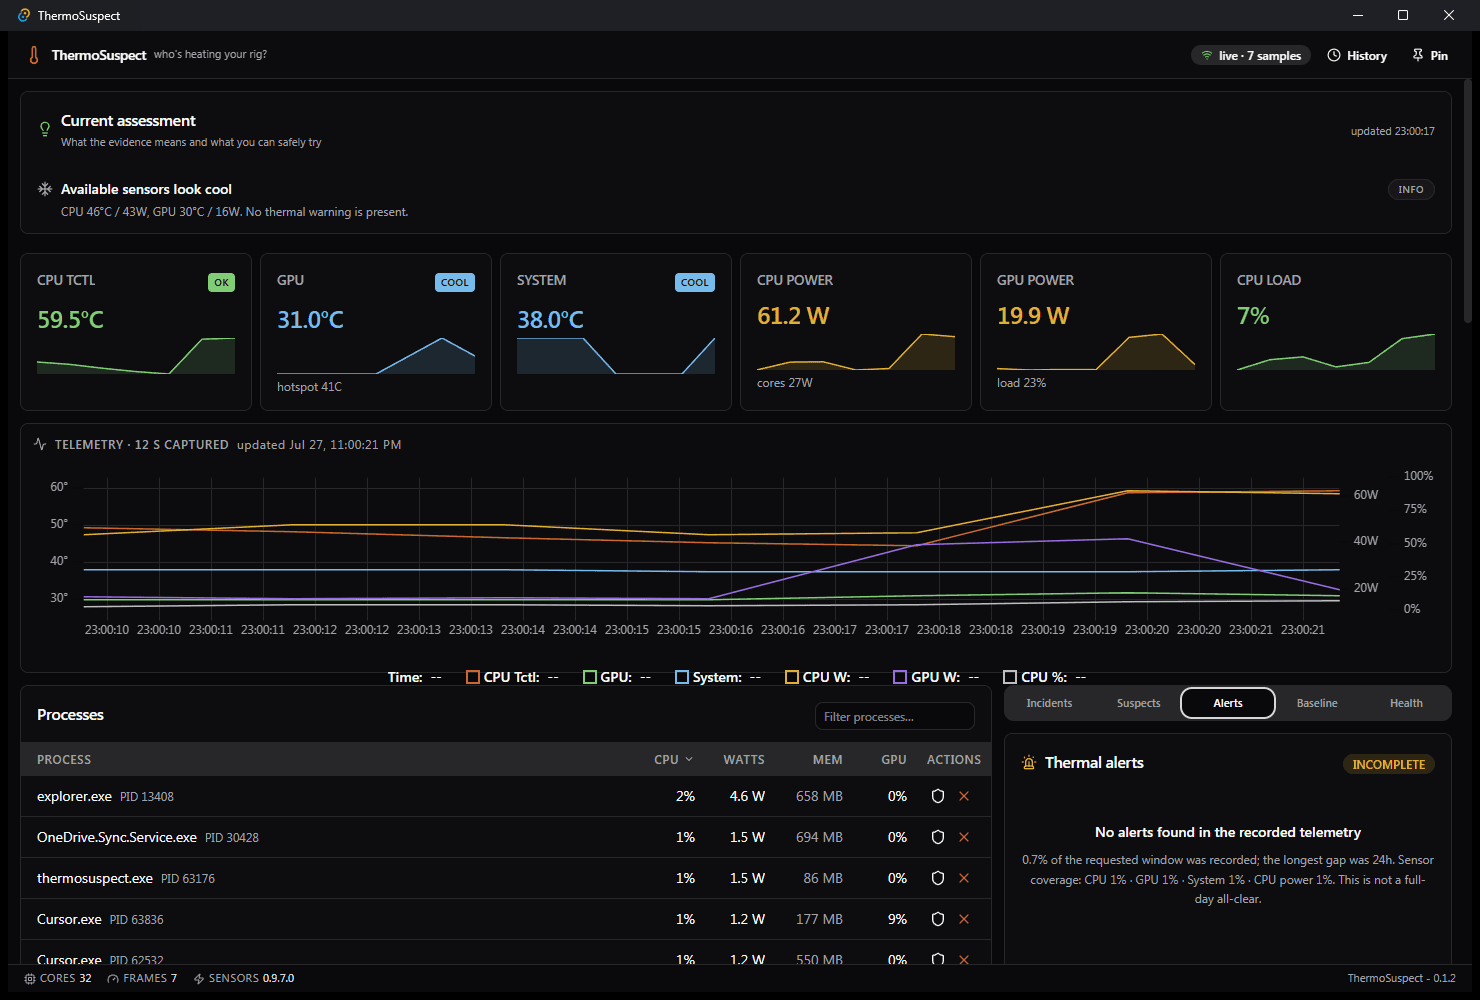The width and height of the screenshot is (1480, 1000).
Task: Click the live 7 samples status pill
Action: click(1251, 55)
